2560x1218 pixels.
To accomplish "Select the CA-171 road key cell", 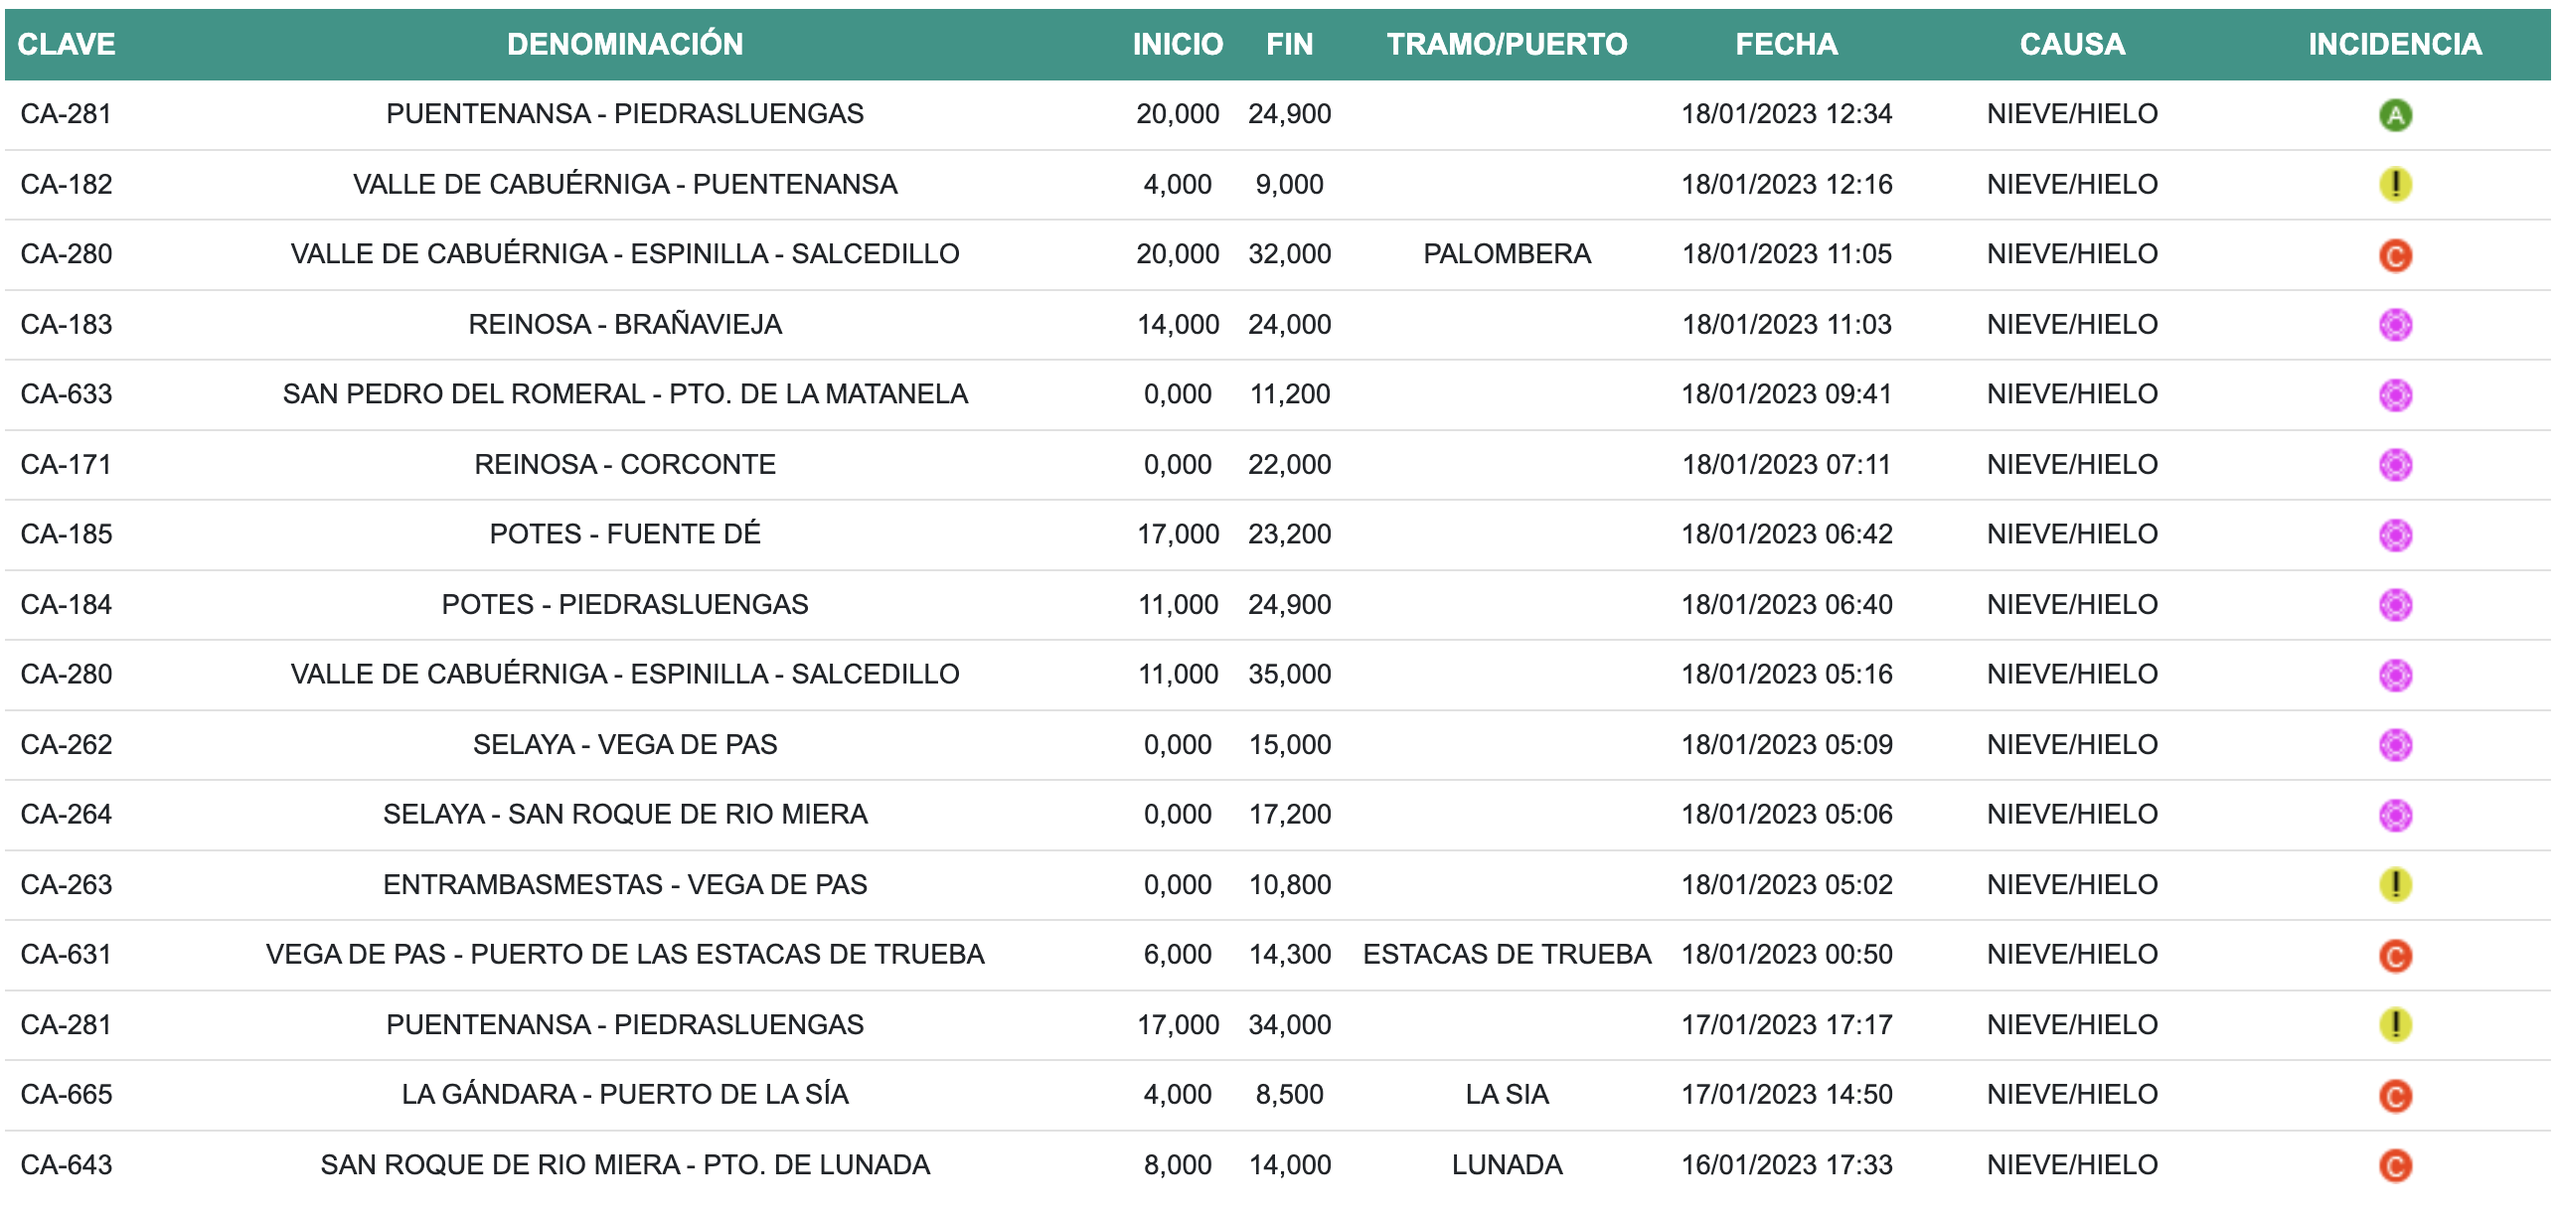I will (66, 465).
